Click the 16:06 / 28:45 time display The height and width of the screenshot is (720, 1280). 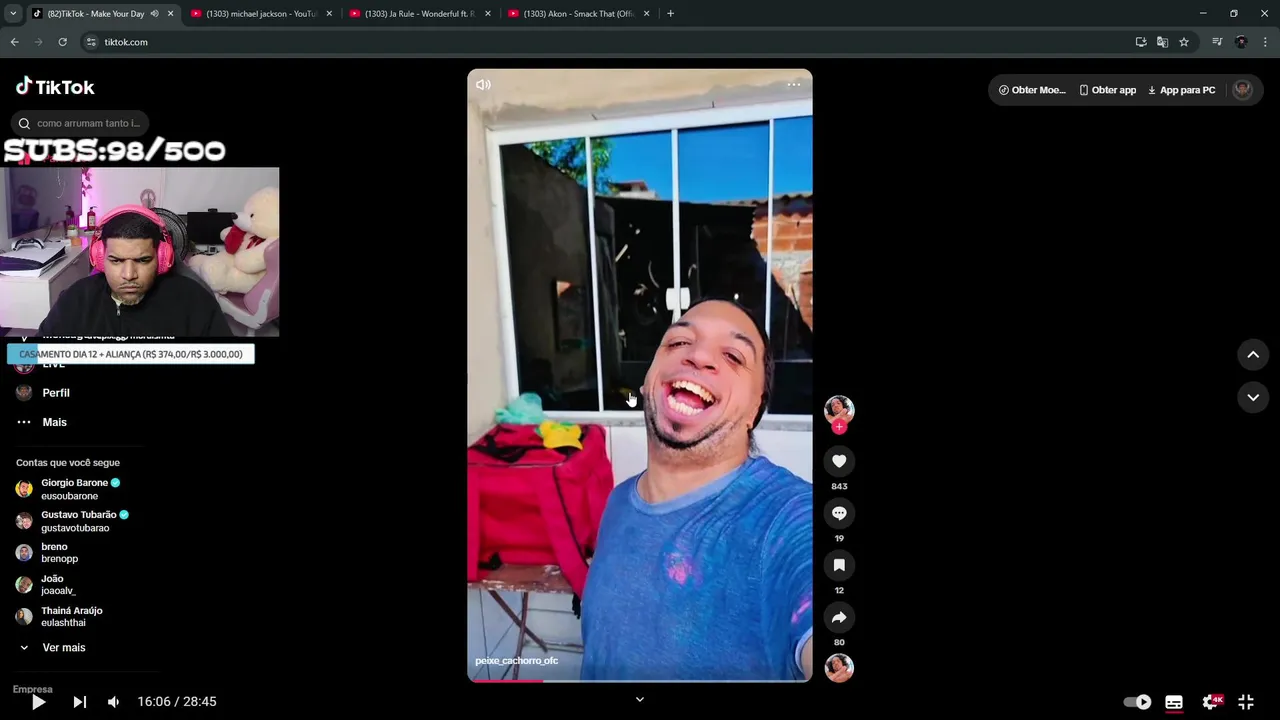click(177, 702)
